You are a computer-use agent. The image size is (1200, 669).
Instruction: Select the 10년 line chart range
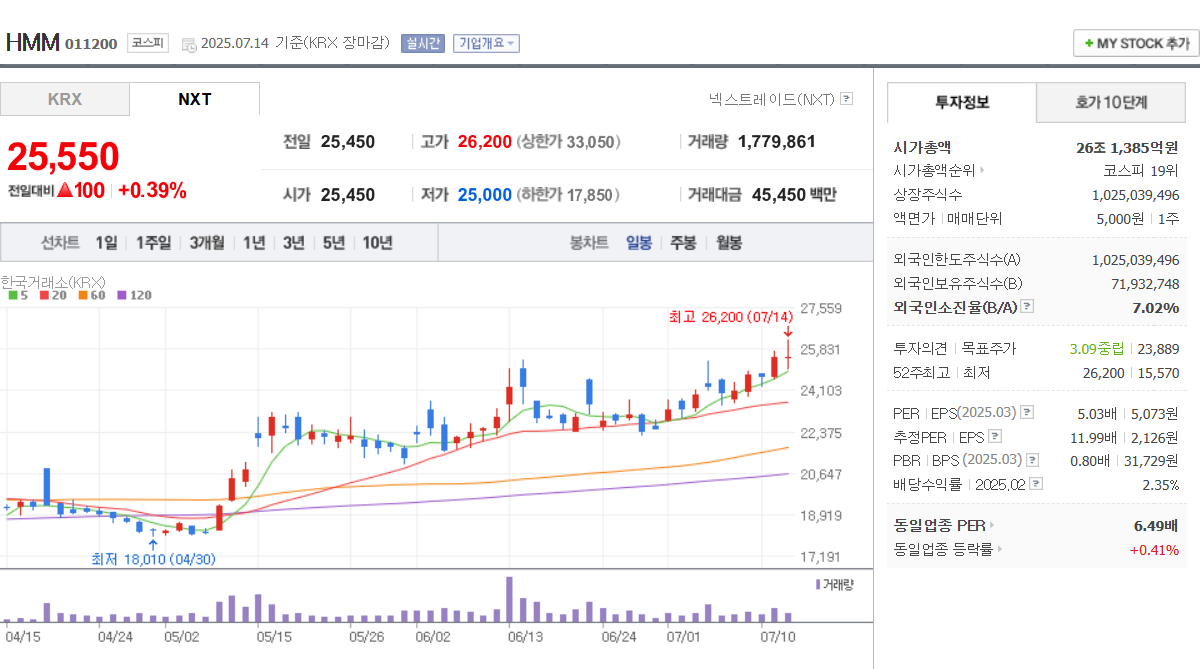(378, 243)
